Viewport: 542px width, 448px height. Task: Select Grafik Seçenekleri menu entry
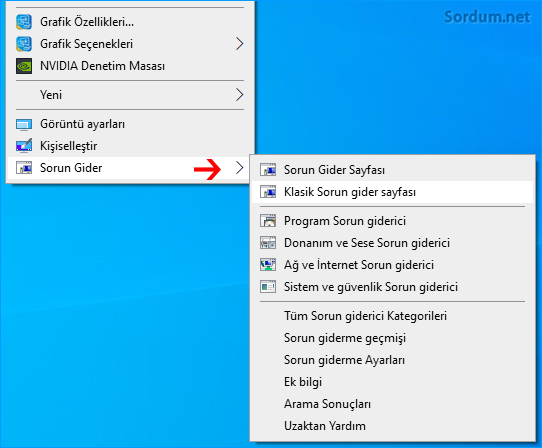(130, 44)
